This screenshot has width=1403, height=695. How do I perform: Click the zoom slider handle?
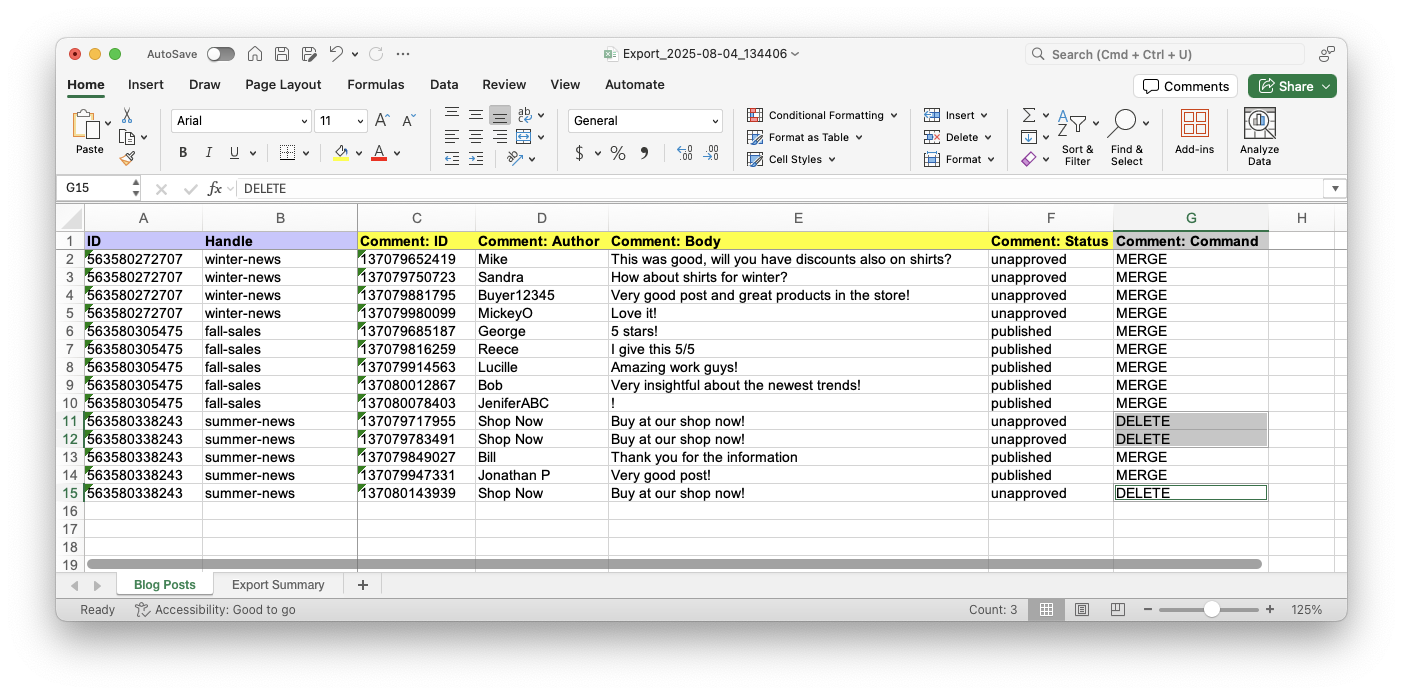click(x=1211, y=609)
